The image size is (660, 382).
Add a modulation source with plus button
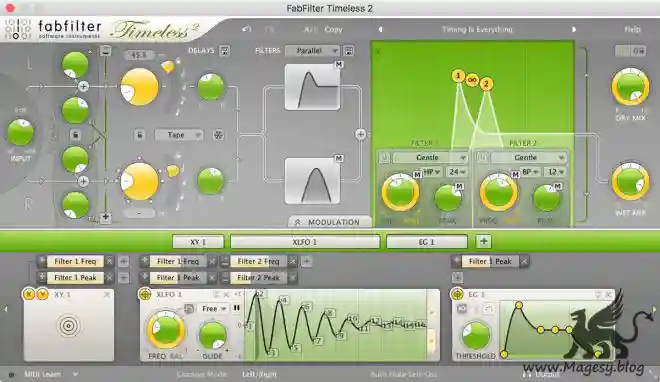pyautogui.click(x=483, y=241)
